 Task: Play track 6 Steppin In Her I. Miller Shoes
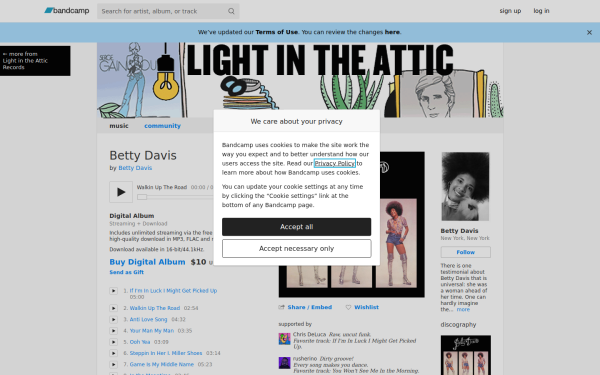pyautogui.click(x=114, y=353)
